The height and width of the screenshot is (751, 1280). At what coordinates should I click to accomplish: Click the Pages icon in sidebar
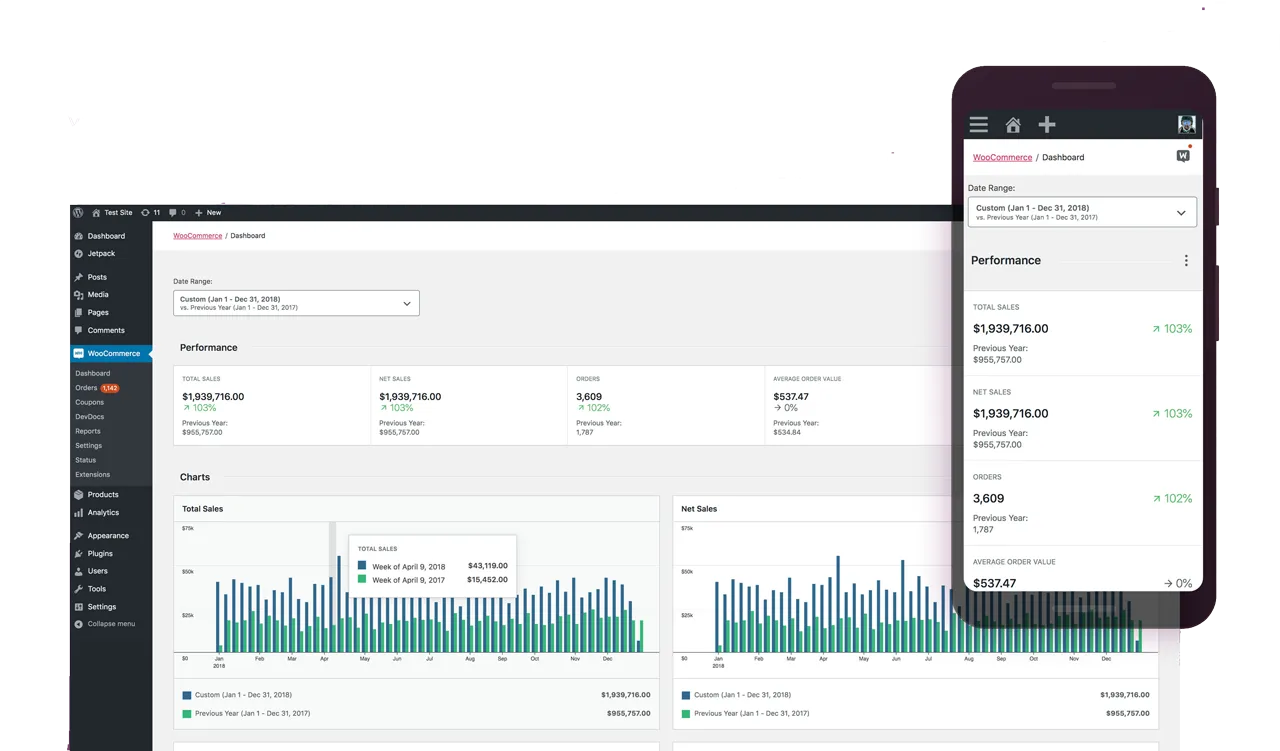point(78,313)
